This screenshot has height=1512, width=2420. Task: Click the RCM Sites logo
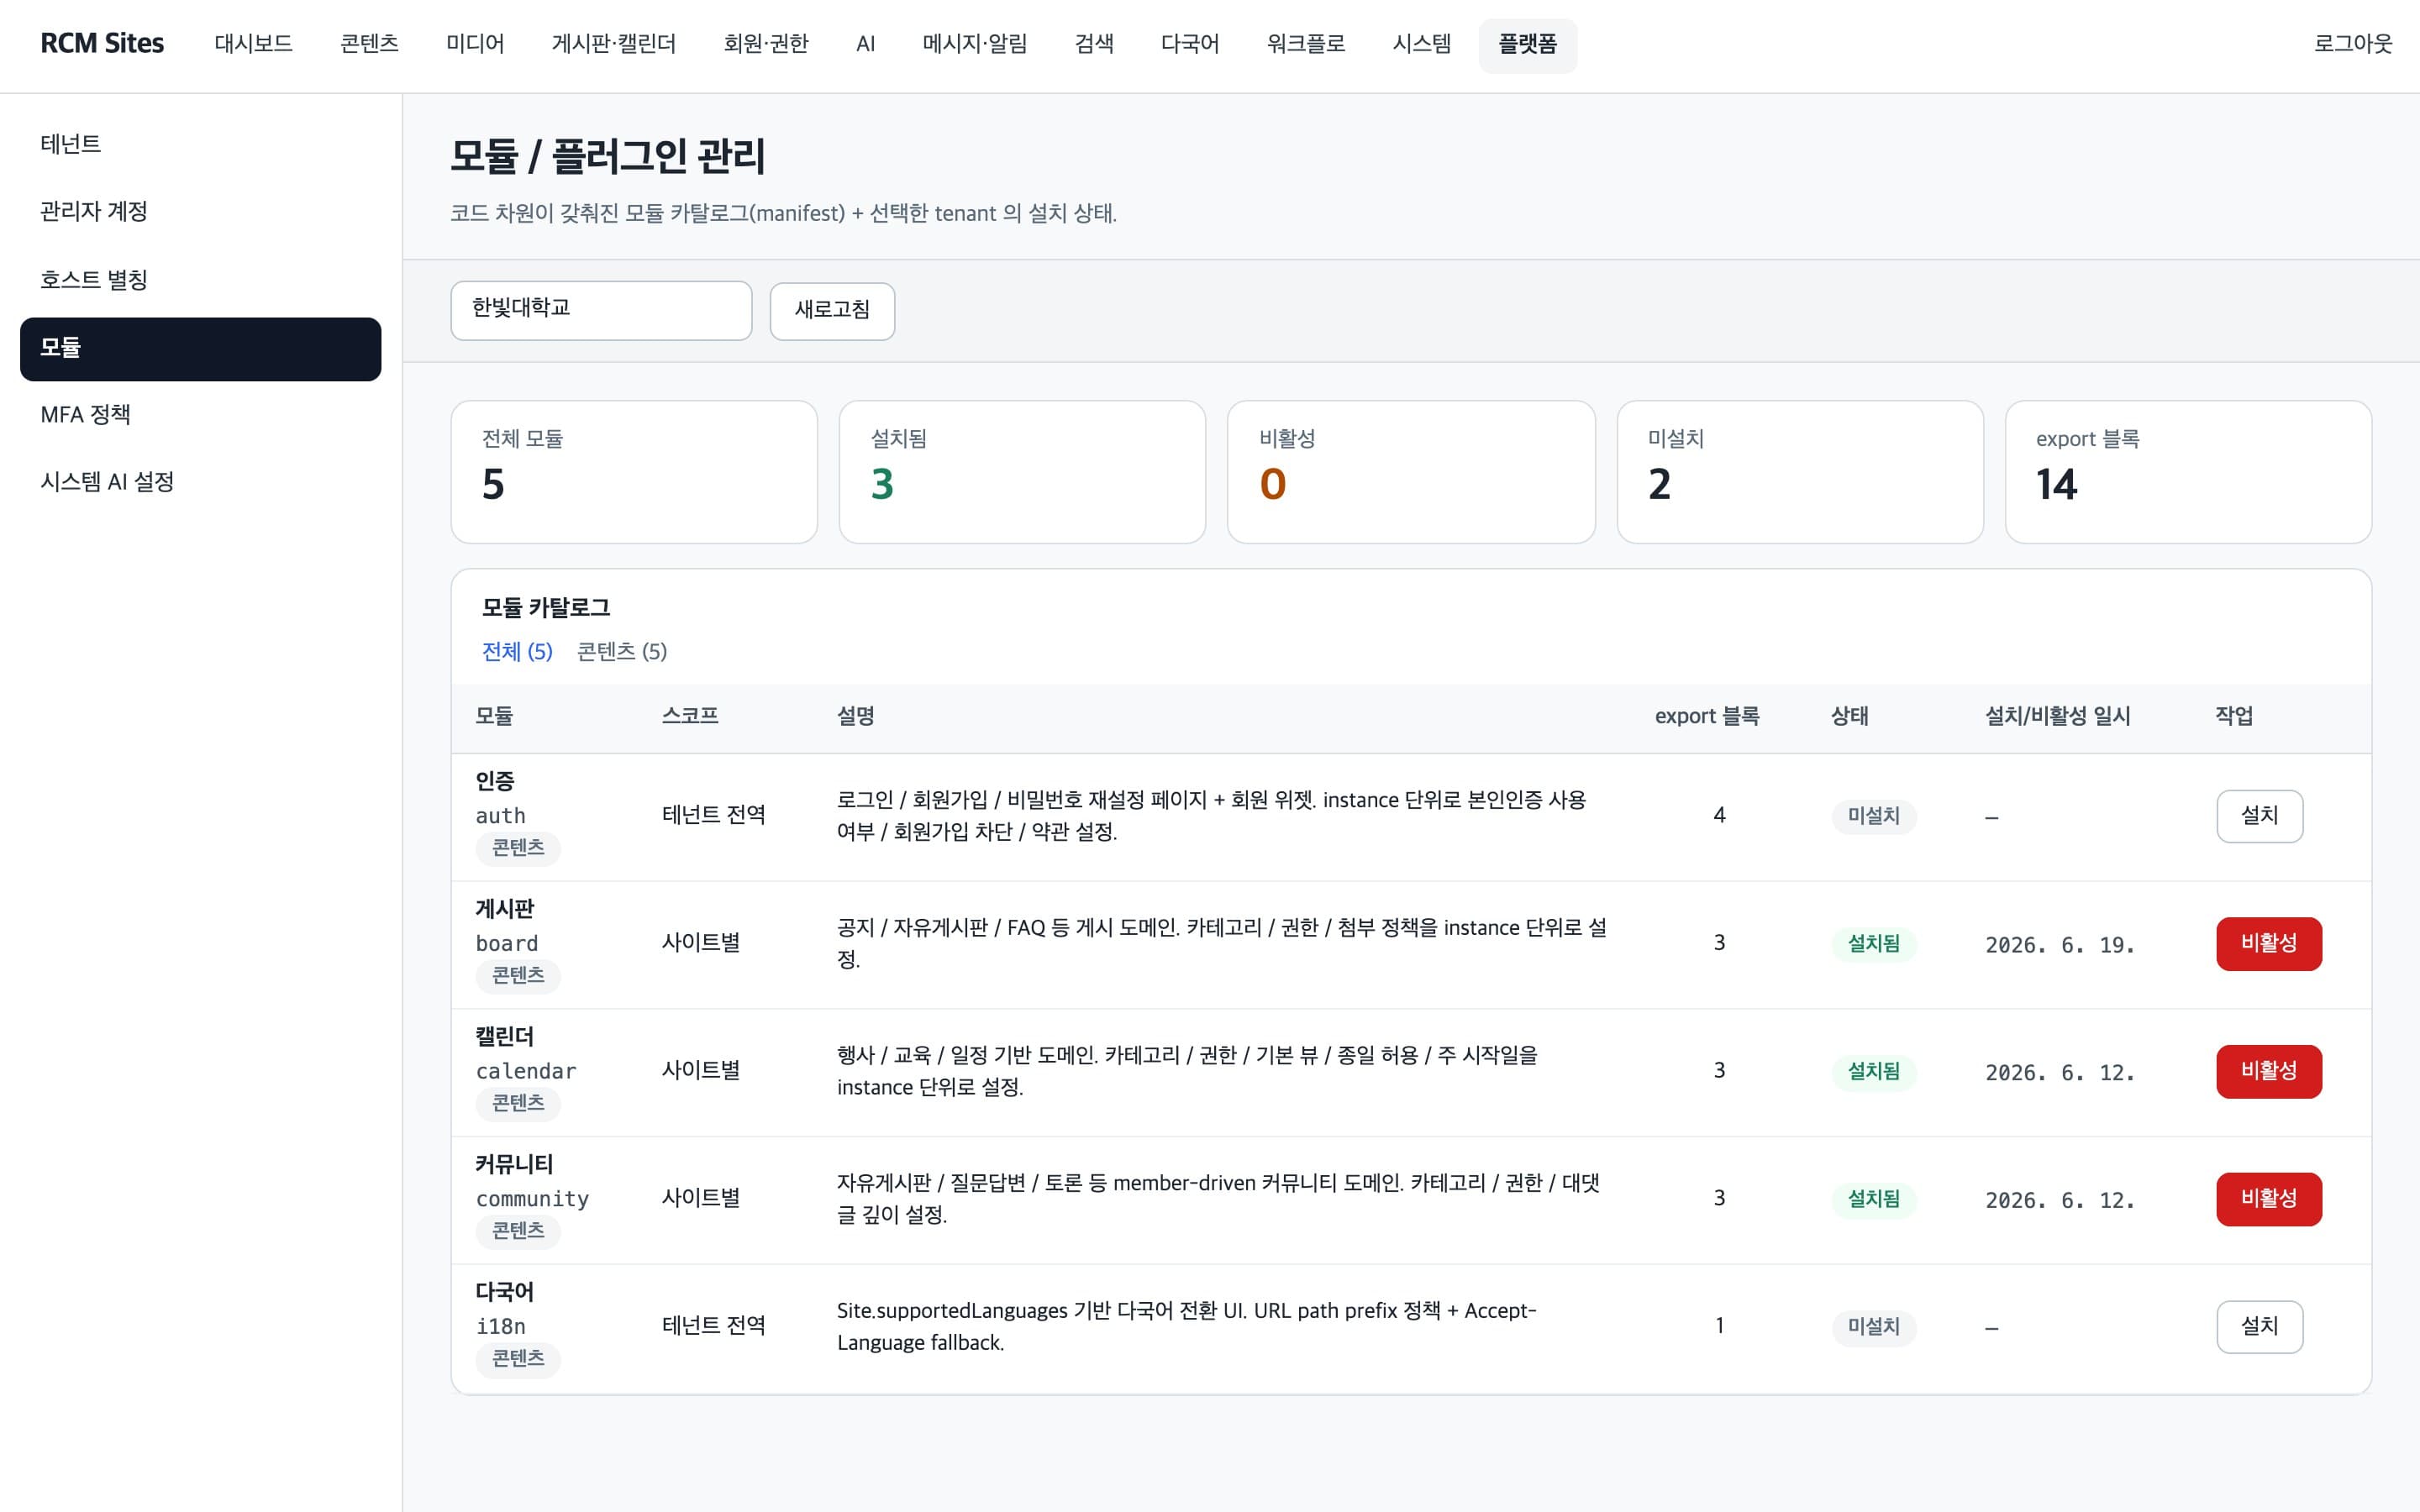pos(102,44)
